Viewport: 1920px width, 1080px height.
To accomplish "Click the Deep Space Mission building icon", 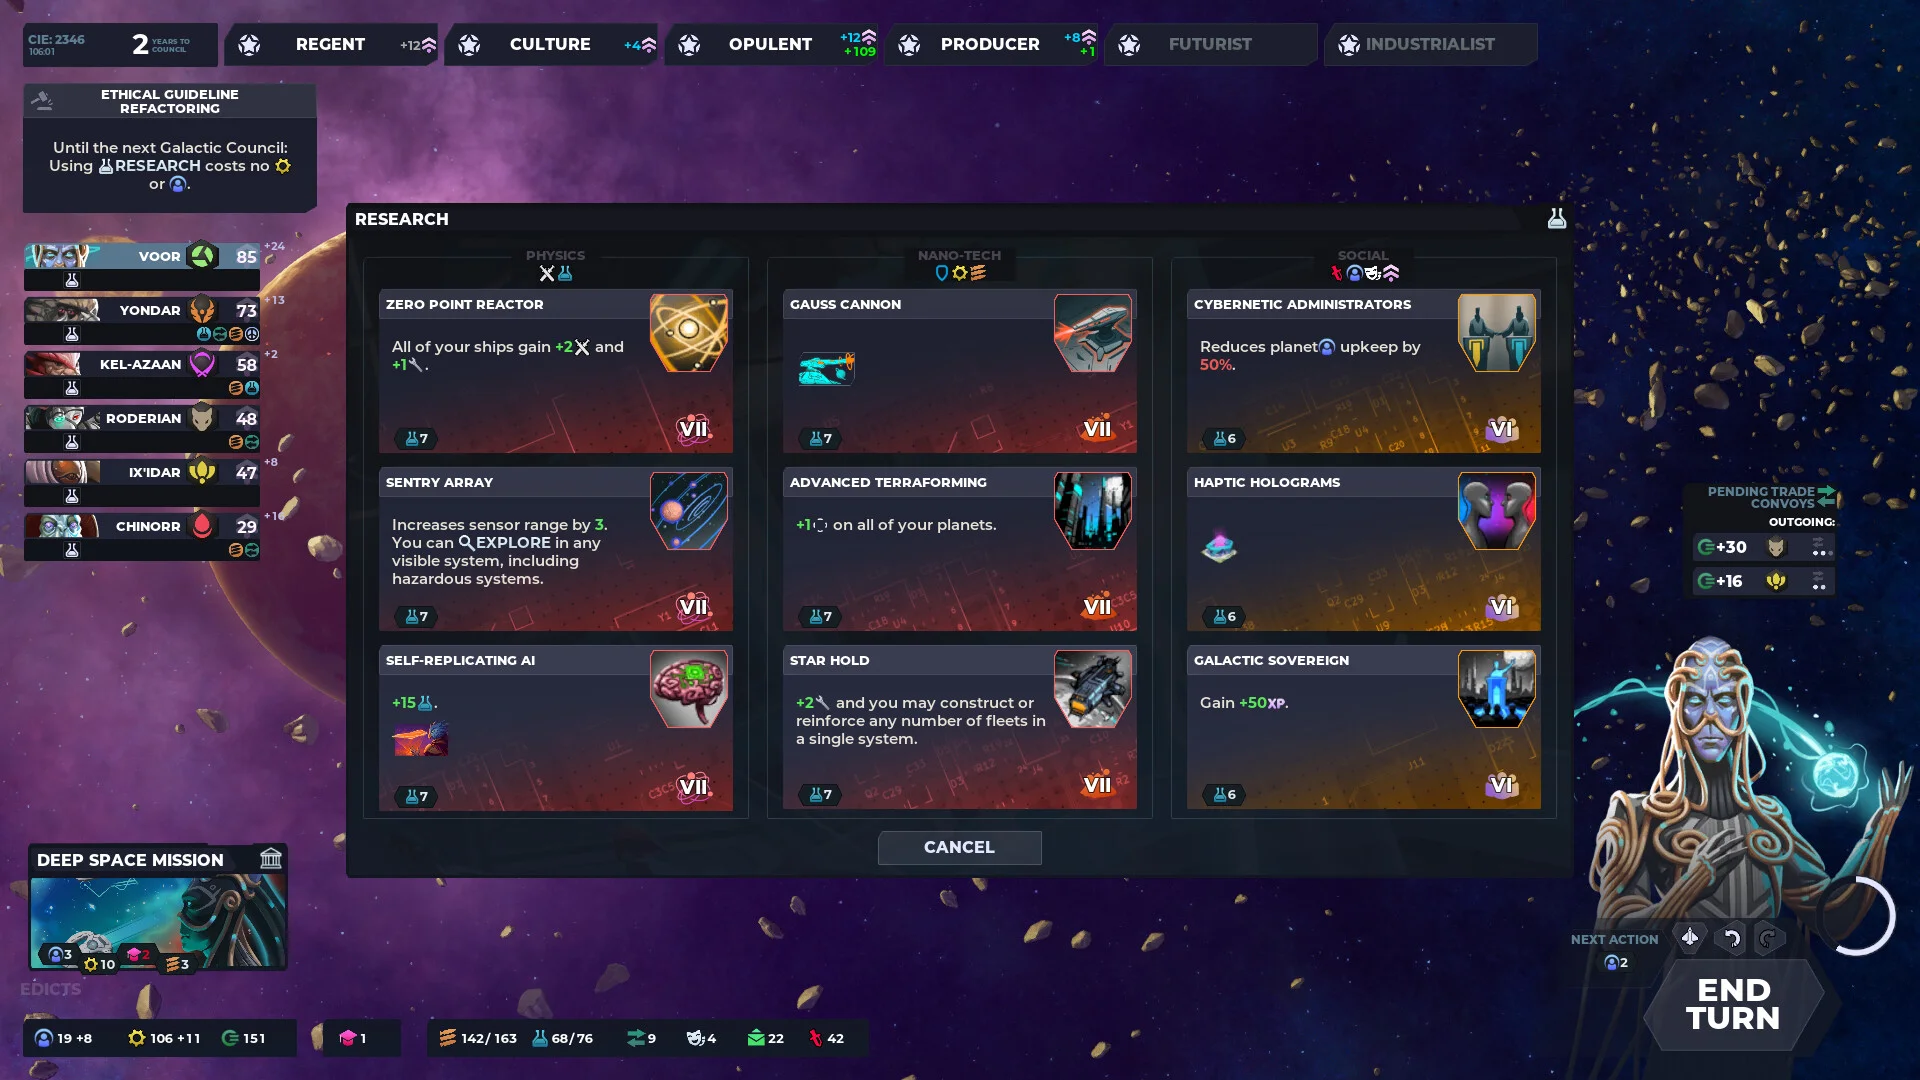I will click(x=270, y=858).
